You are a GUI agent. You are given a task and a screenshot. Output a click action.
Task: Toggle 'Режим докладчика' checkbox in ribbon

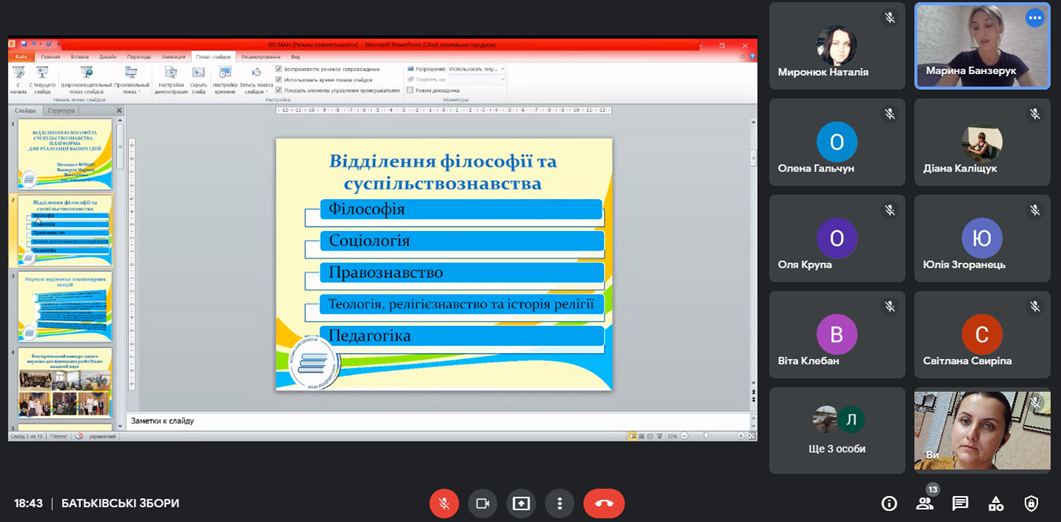click(411, 90)
